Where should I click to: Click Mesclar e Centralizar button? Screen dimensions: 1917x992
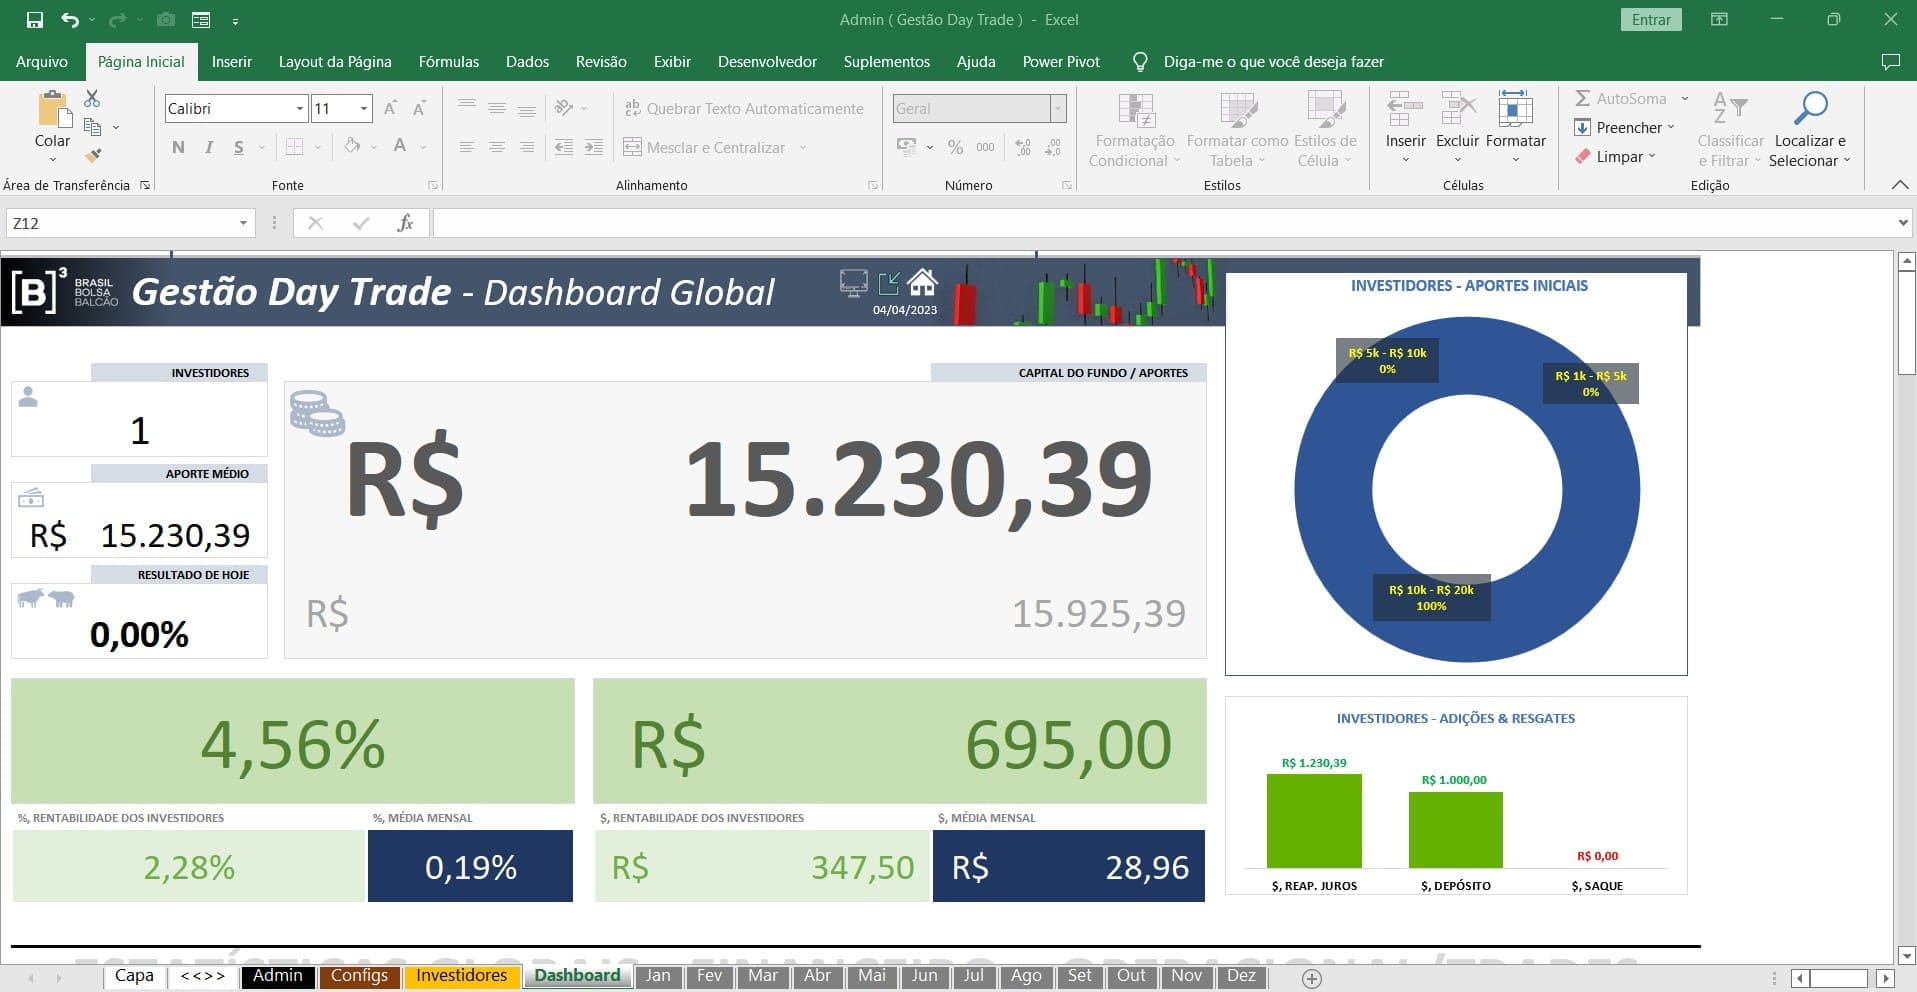tap(705, 147)
